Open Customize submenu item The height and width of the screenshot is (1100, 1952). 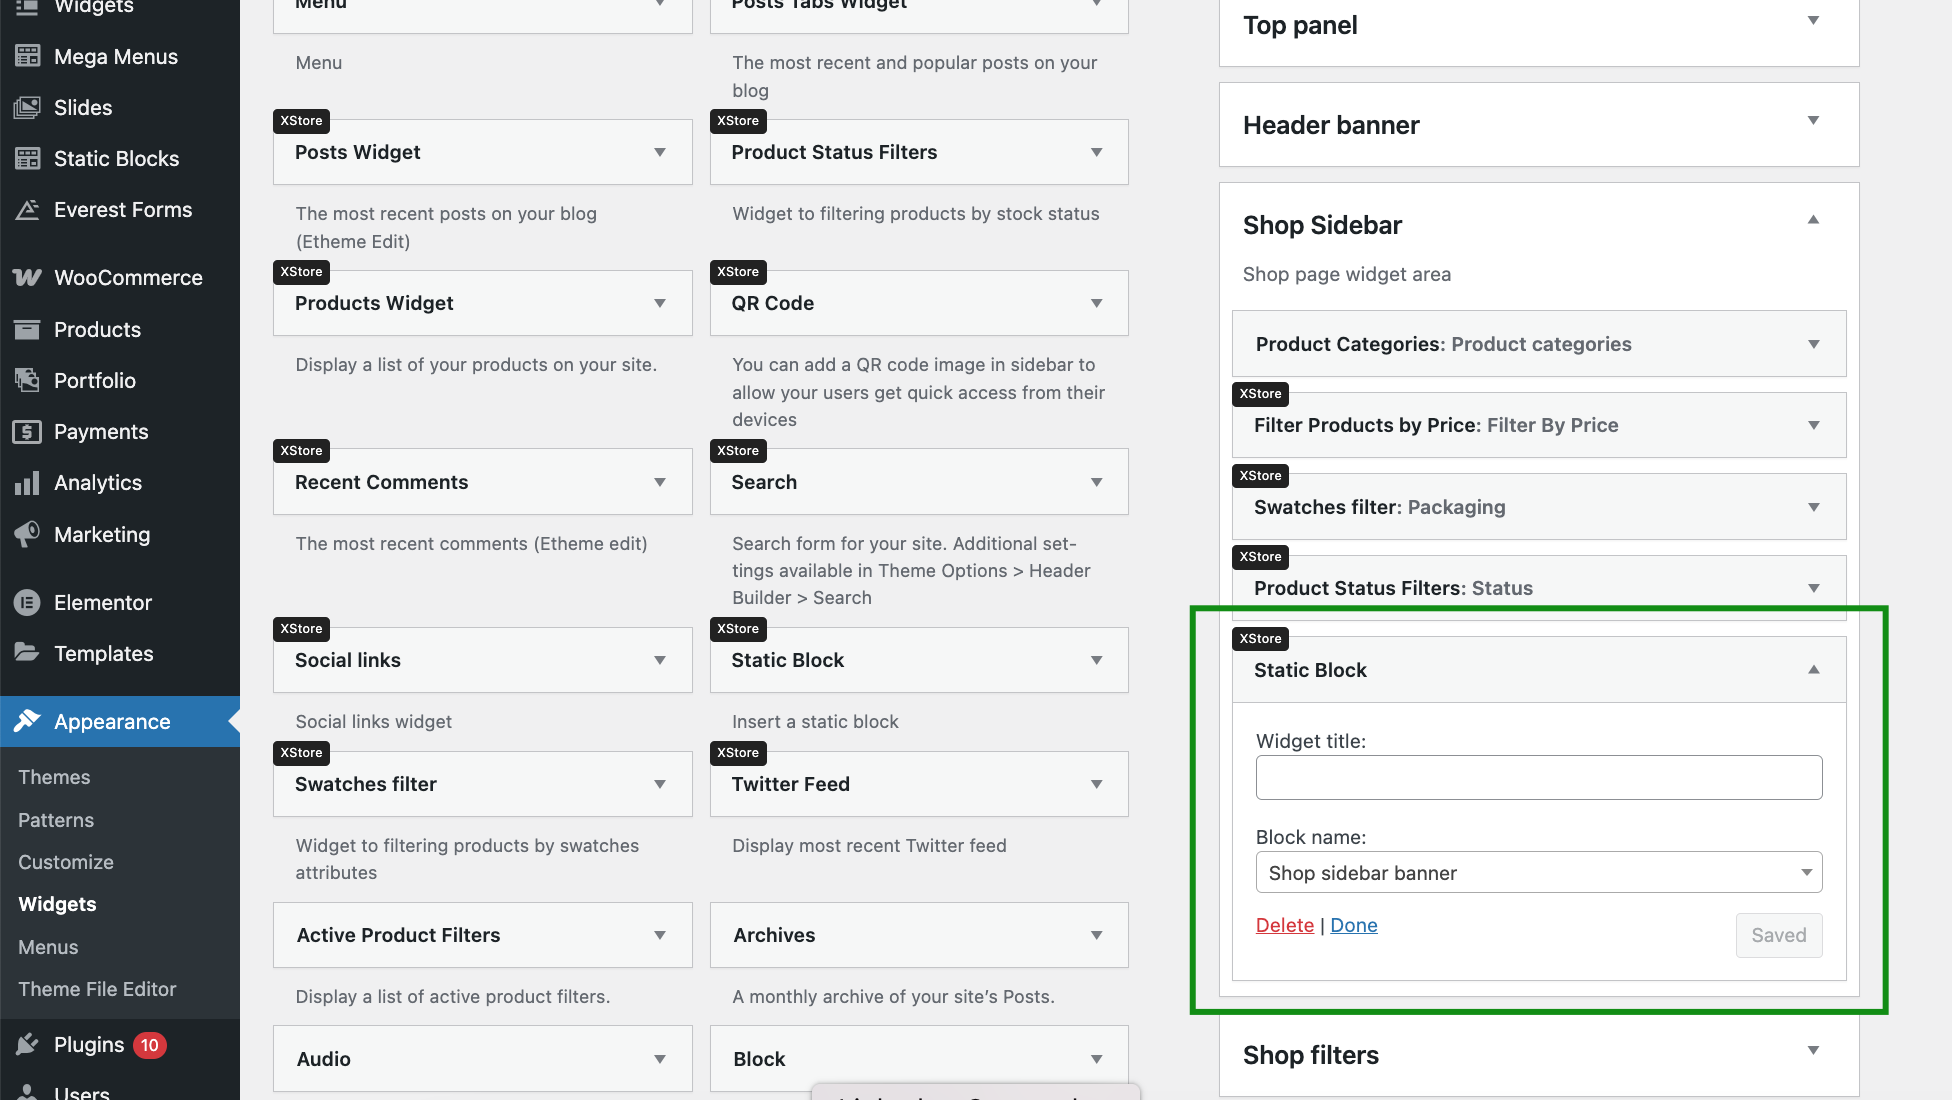coord(66,862)
